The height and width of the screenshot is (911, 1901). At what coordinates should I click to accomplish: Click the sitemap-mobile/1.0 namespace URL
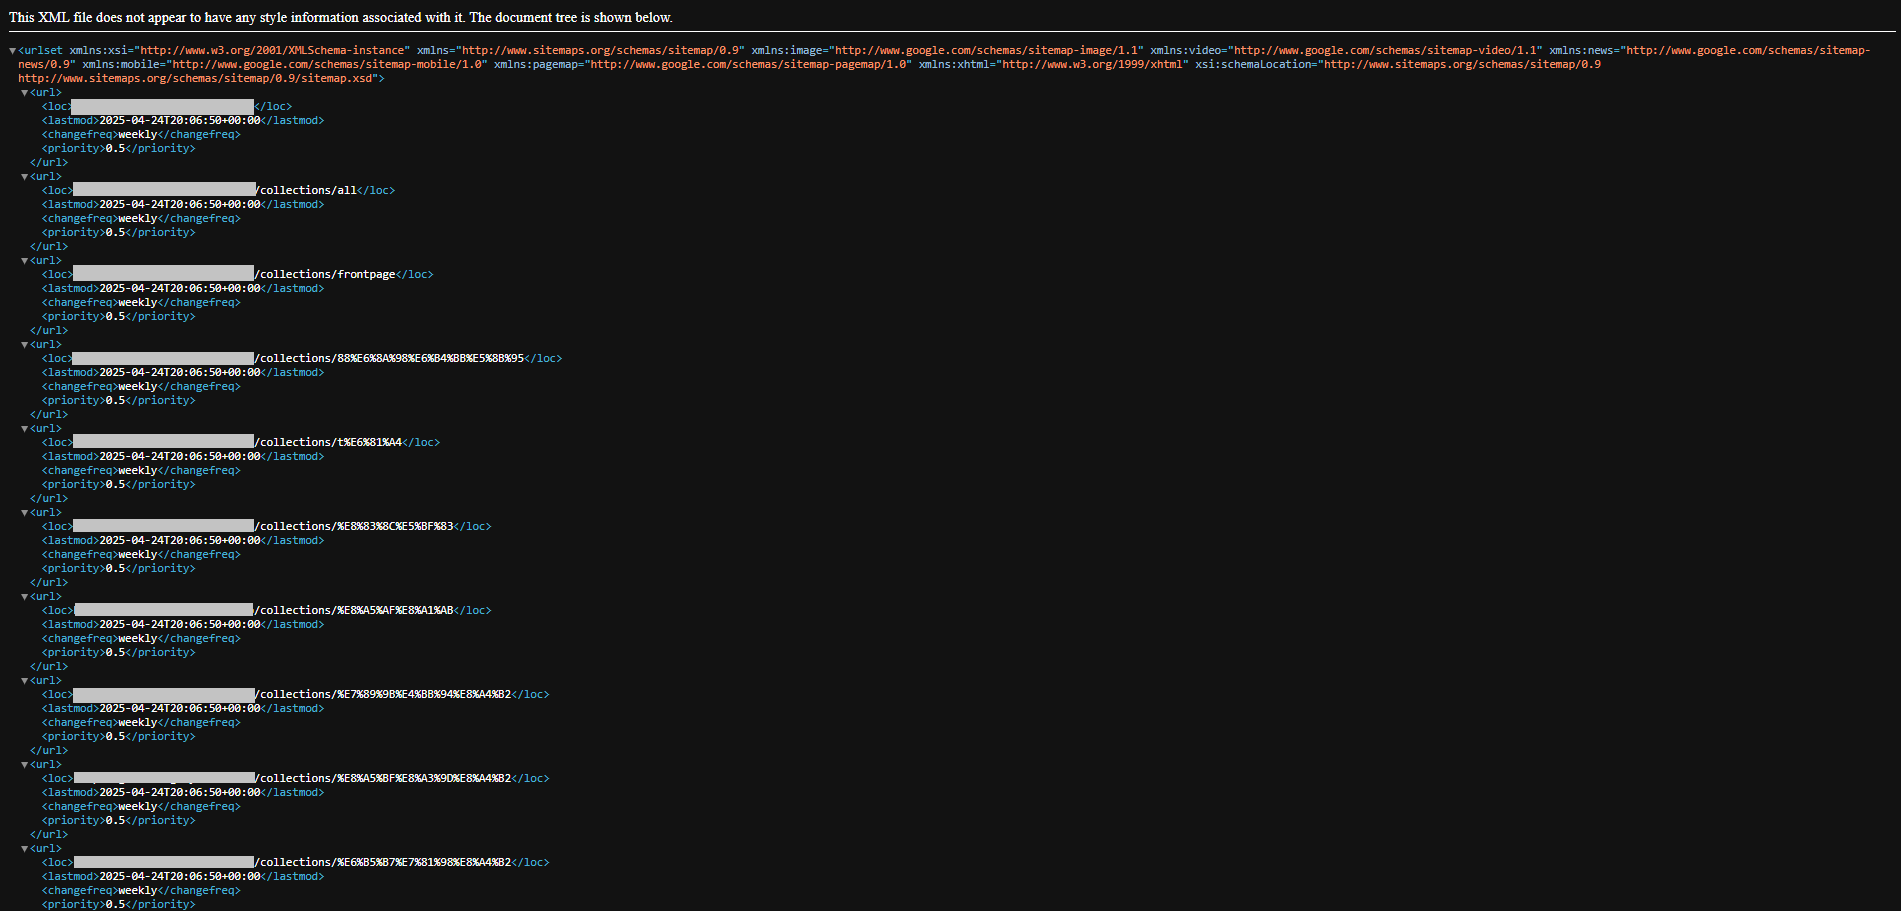click(330, 64)
